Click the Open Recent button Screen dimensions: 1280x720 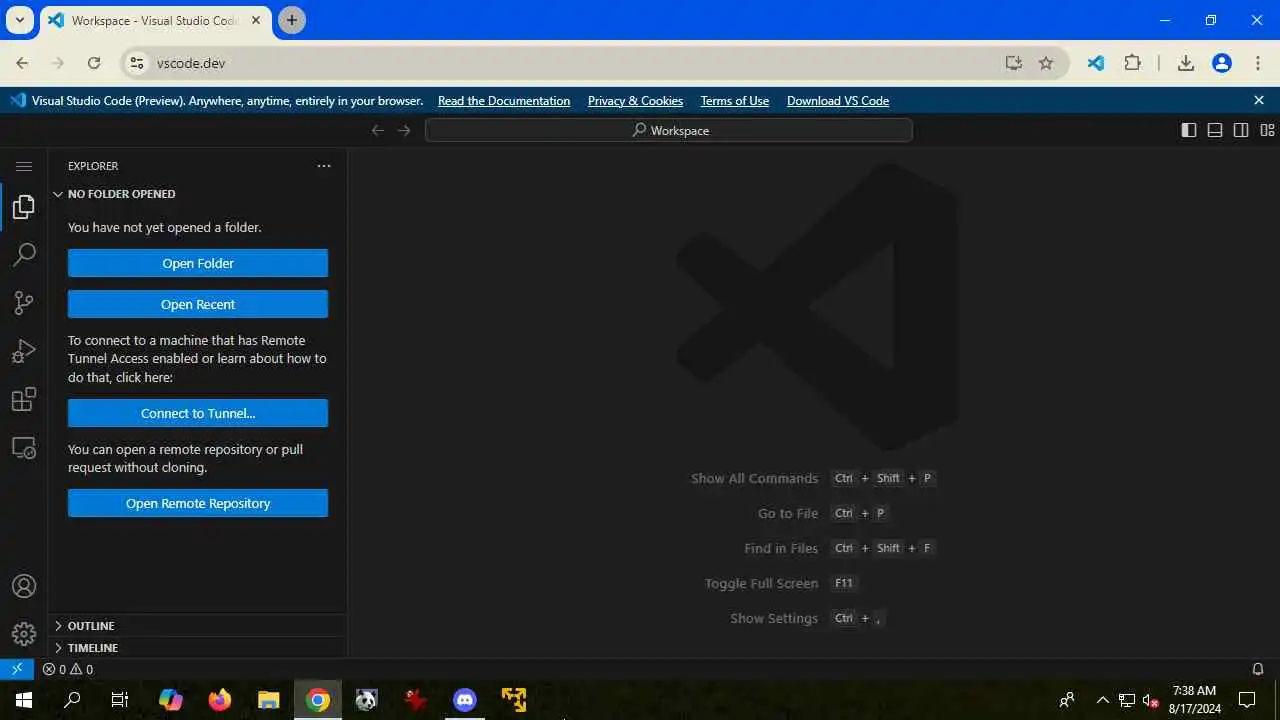tap(198, 304)
